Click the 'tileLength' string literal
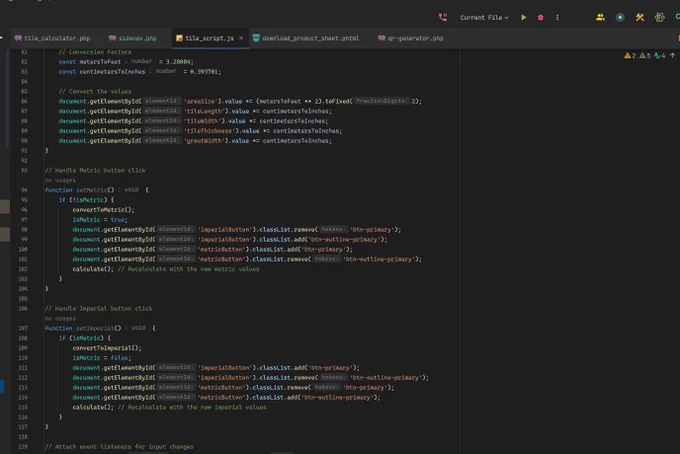The image size is (680, 454). 204,111
